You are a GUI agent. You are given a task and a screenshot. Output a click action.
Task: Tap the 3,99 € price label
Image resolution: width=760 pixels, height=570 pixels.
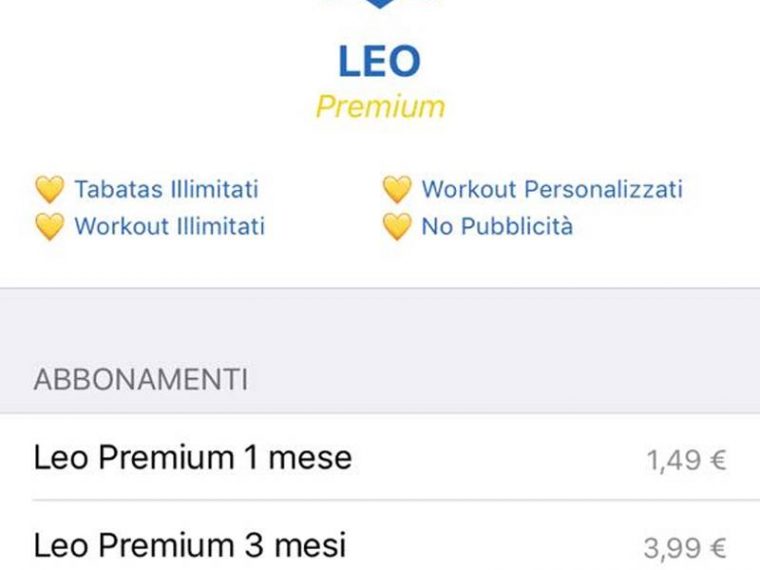[x=685, y=548]
